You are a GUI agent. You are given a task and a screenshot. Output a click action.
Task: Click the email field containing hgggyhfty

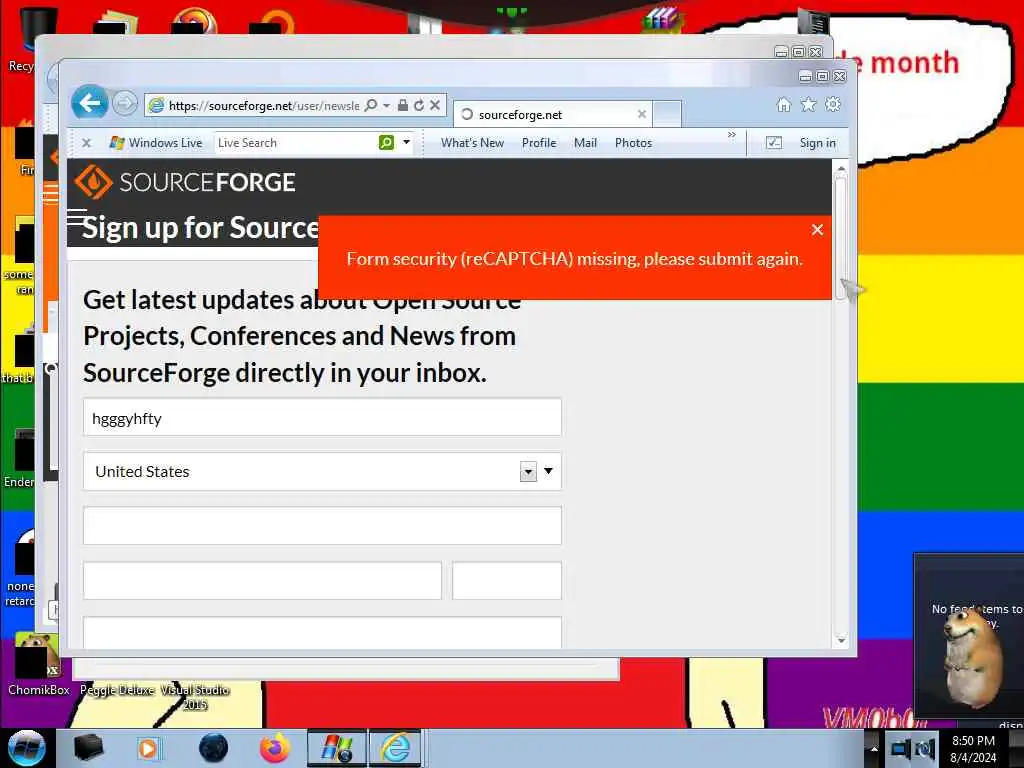[x=322, y=417]
